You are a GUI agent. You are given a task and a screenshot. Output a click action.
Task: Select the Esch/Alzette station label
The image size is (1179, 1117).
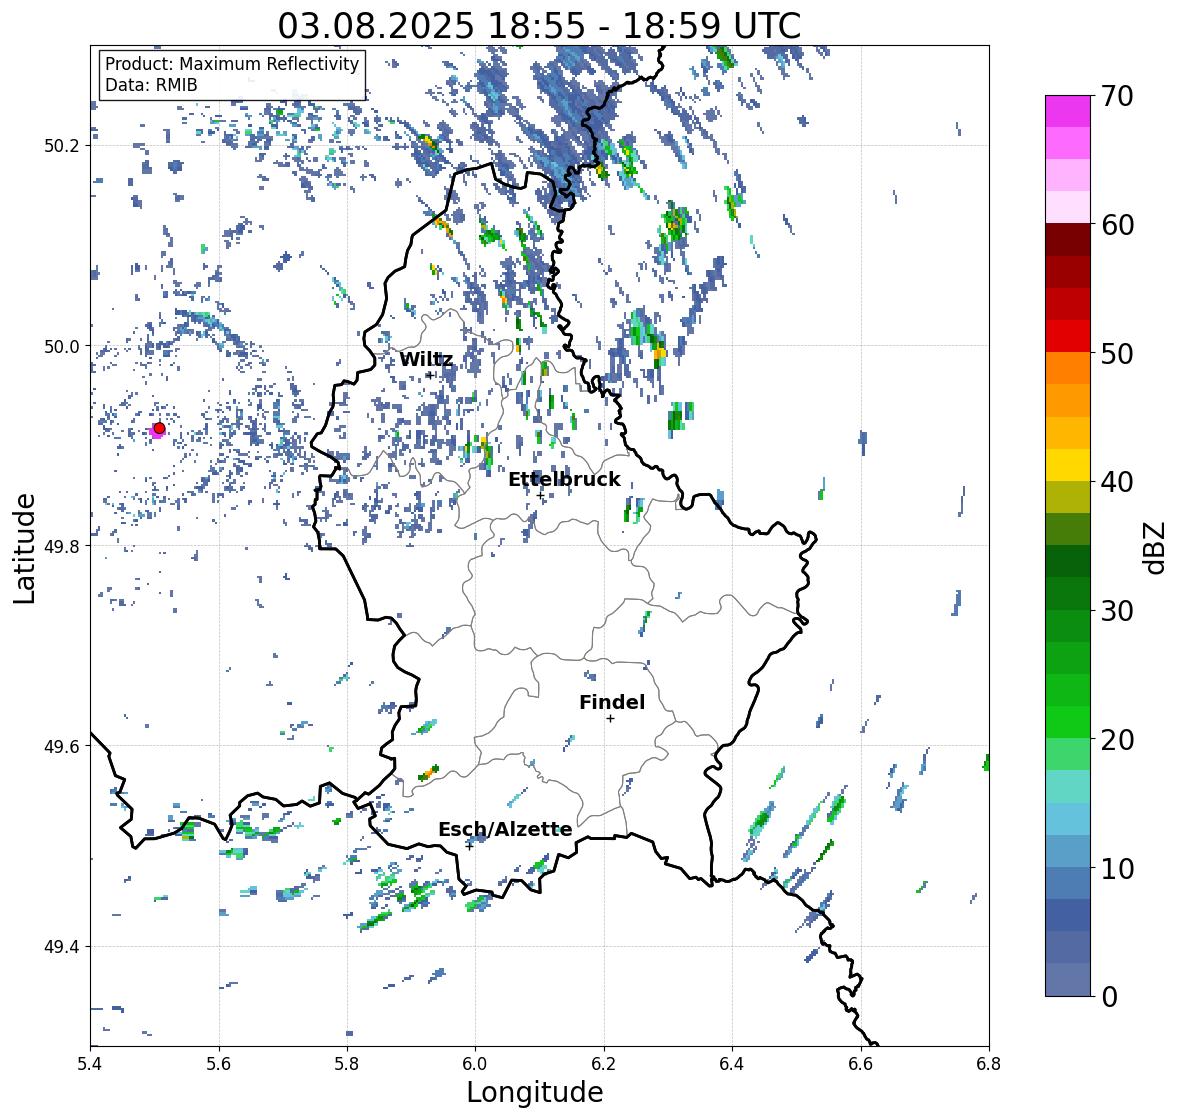click(x=505, y=829)
